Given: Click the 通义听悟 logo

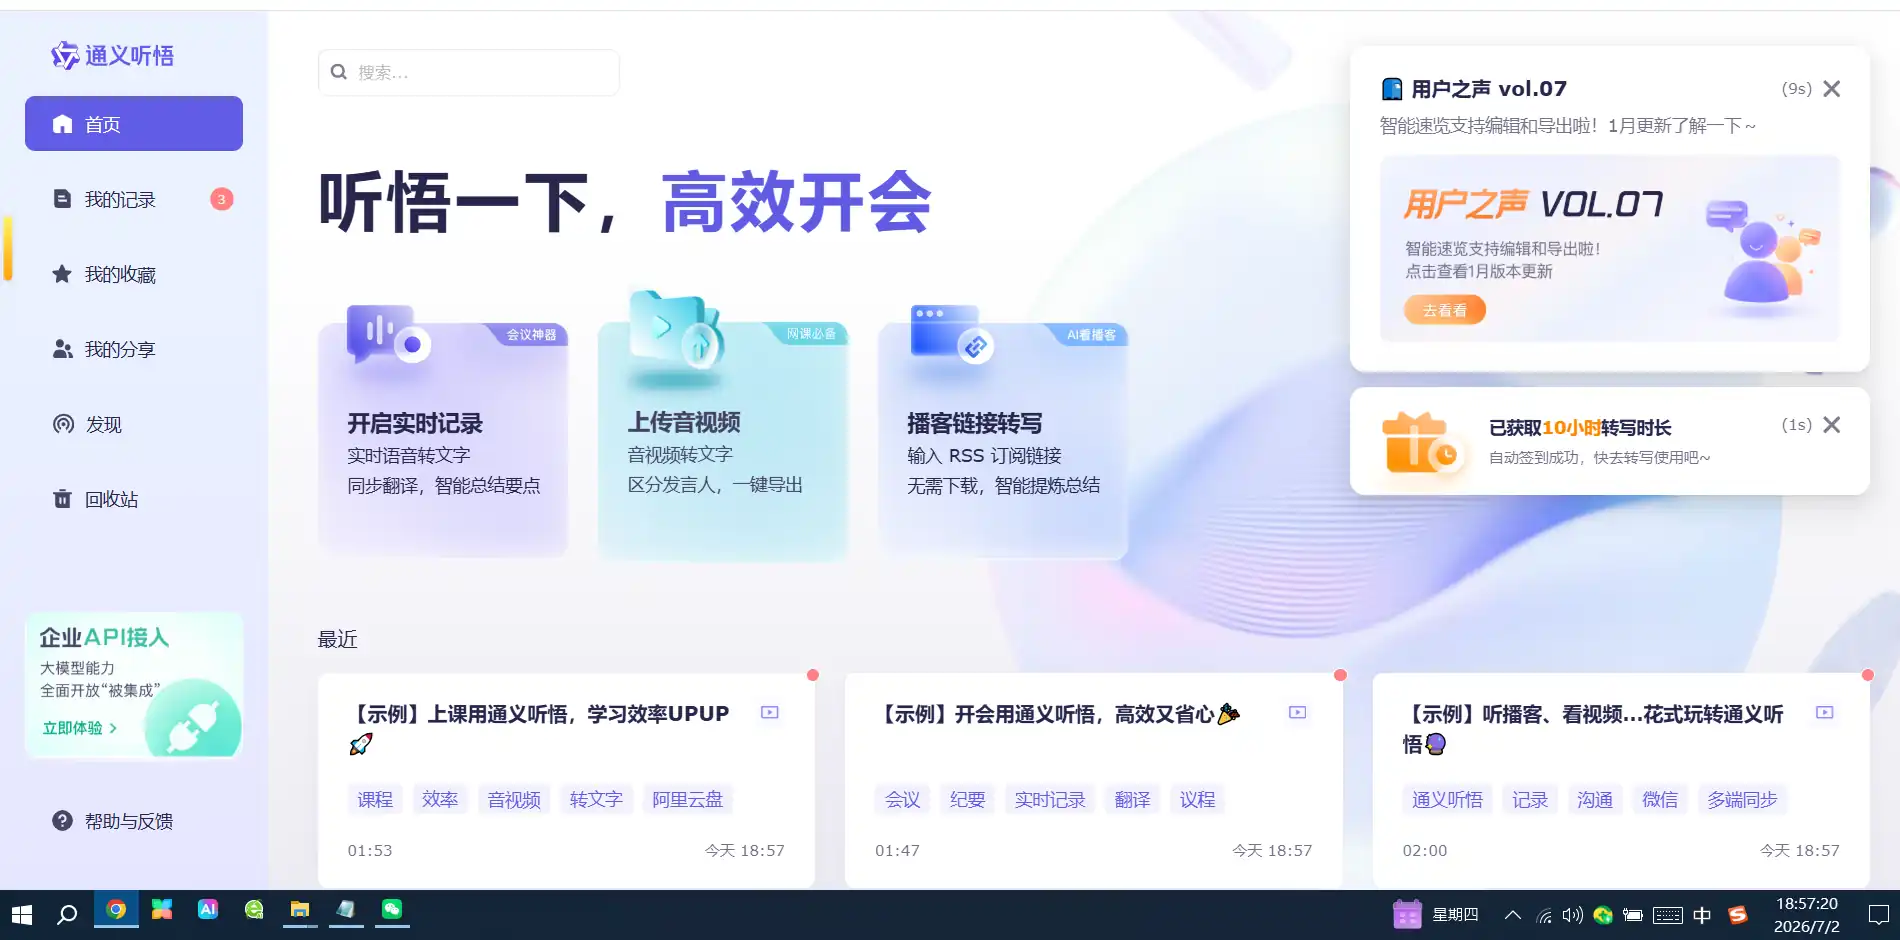Looking at the screenshot, I should 112,56.
